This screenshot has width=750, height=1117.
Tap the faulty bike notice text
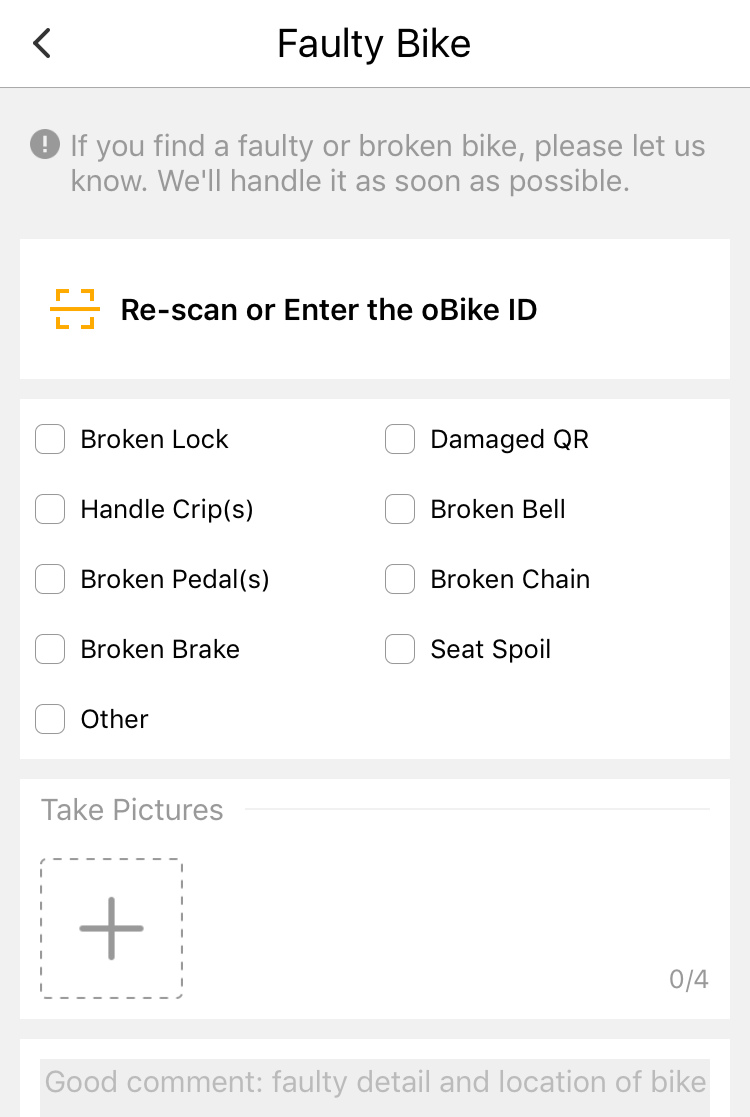(387, 164)
